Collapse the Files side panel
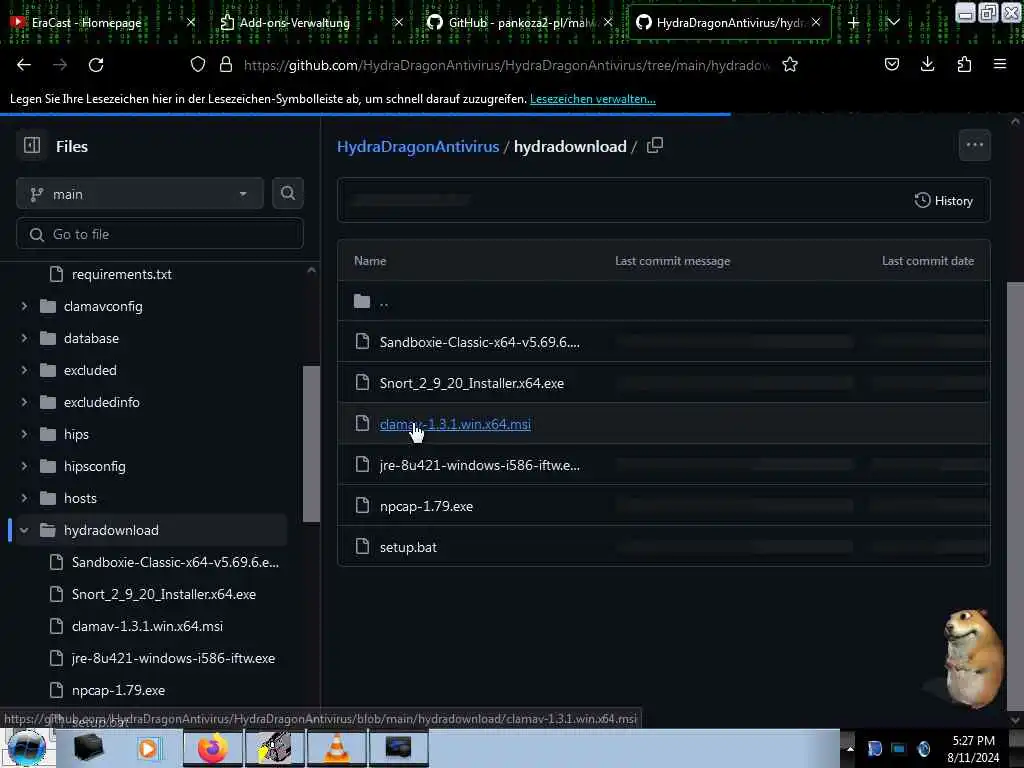1024x768 pixels. click(x=32, y=145)
